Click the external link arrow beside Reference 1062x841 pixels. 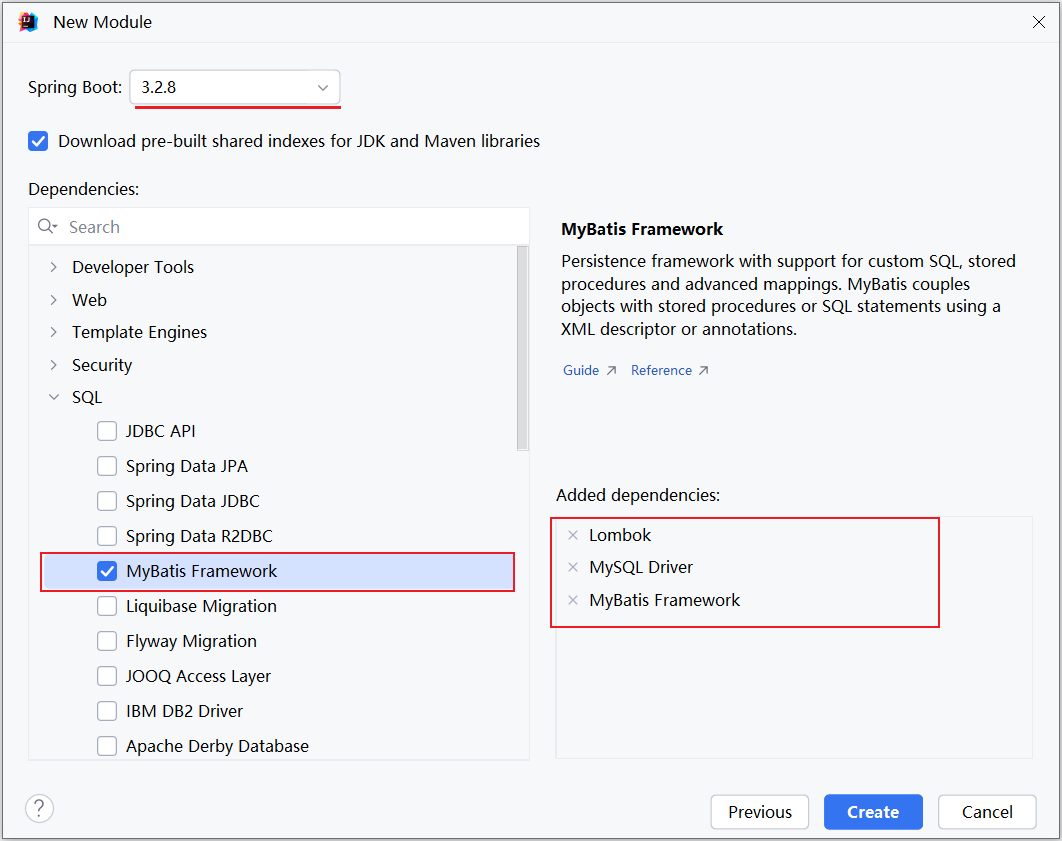tap(703, 369)
